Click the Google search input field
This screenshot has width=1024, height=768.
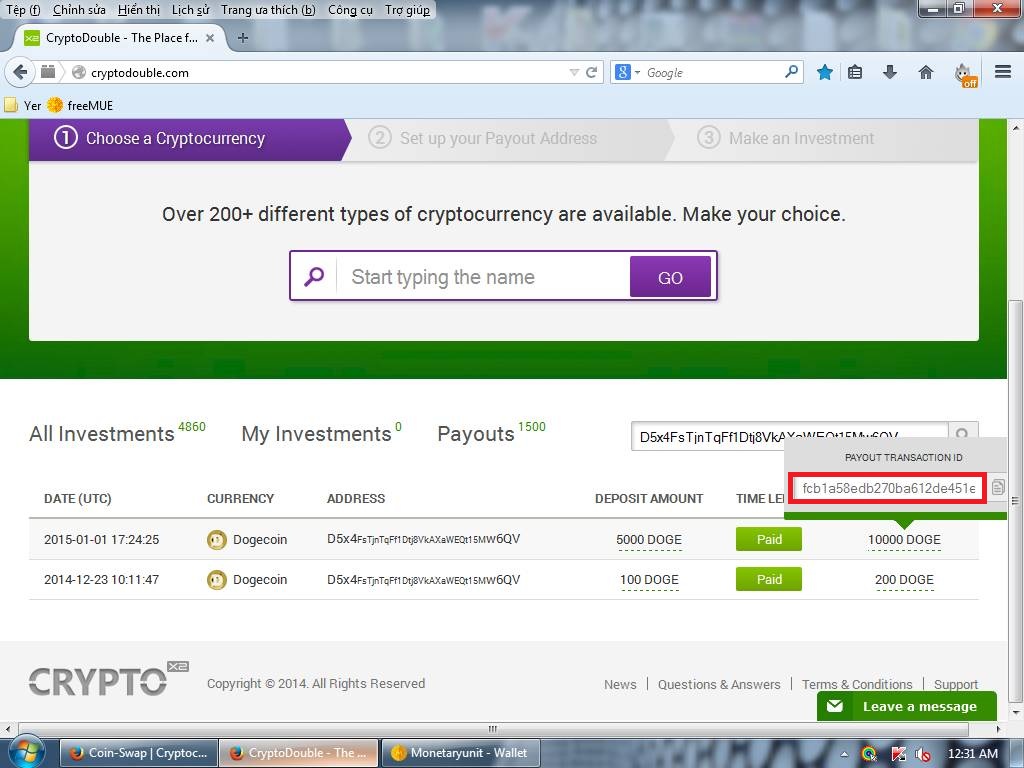pos(713,72)
